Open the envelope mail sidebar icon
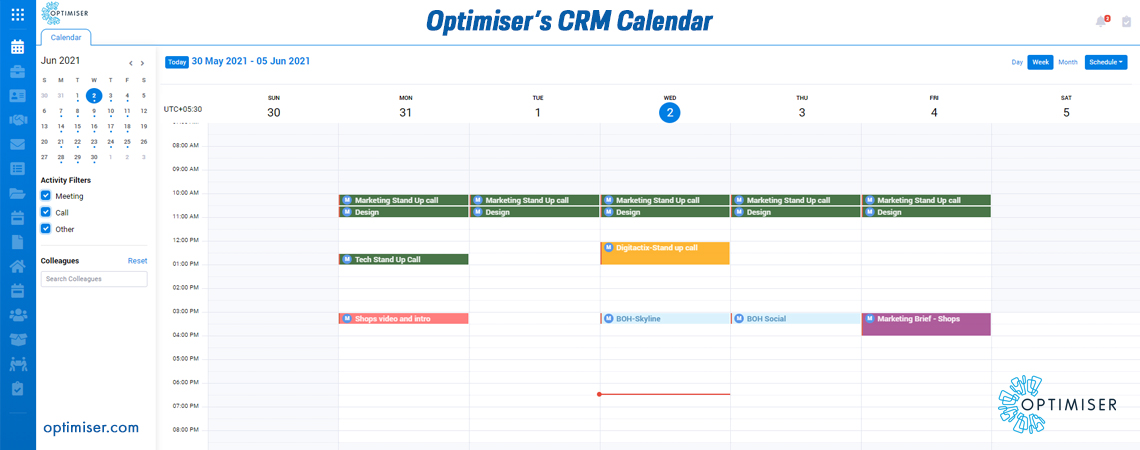This screenshot has width=1140, height=450. pos(17,144)
